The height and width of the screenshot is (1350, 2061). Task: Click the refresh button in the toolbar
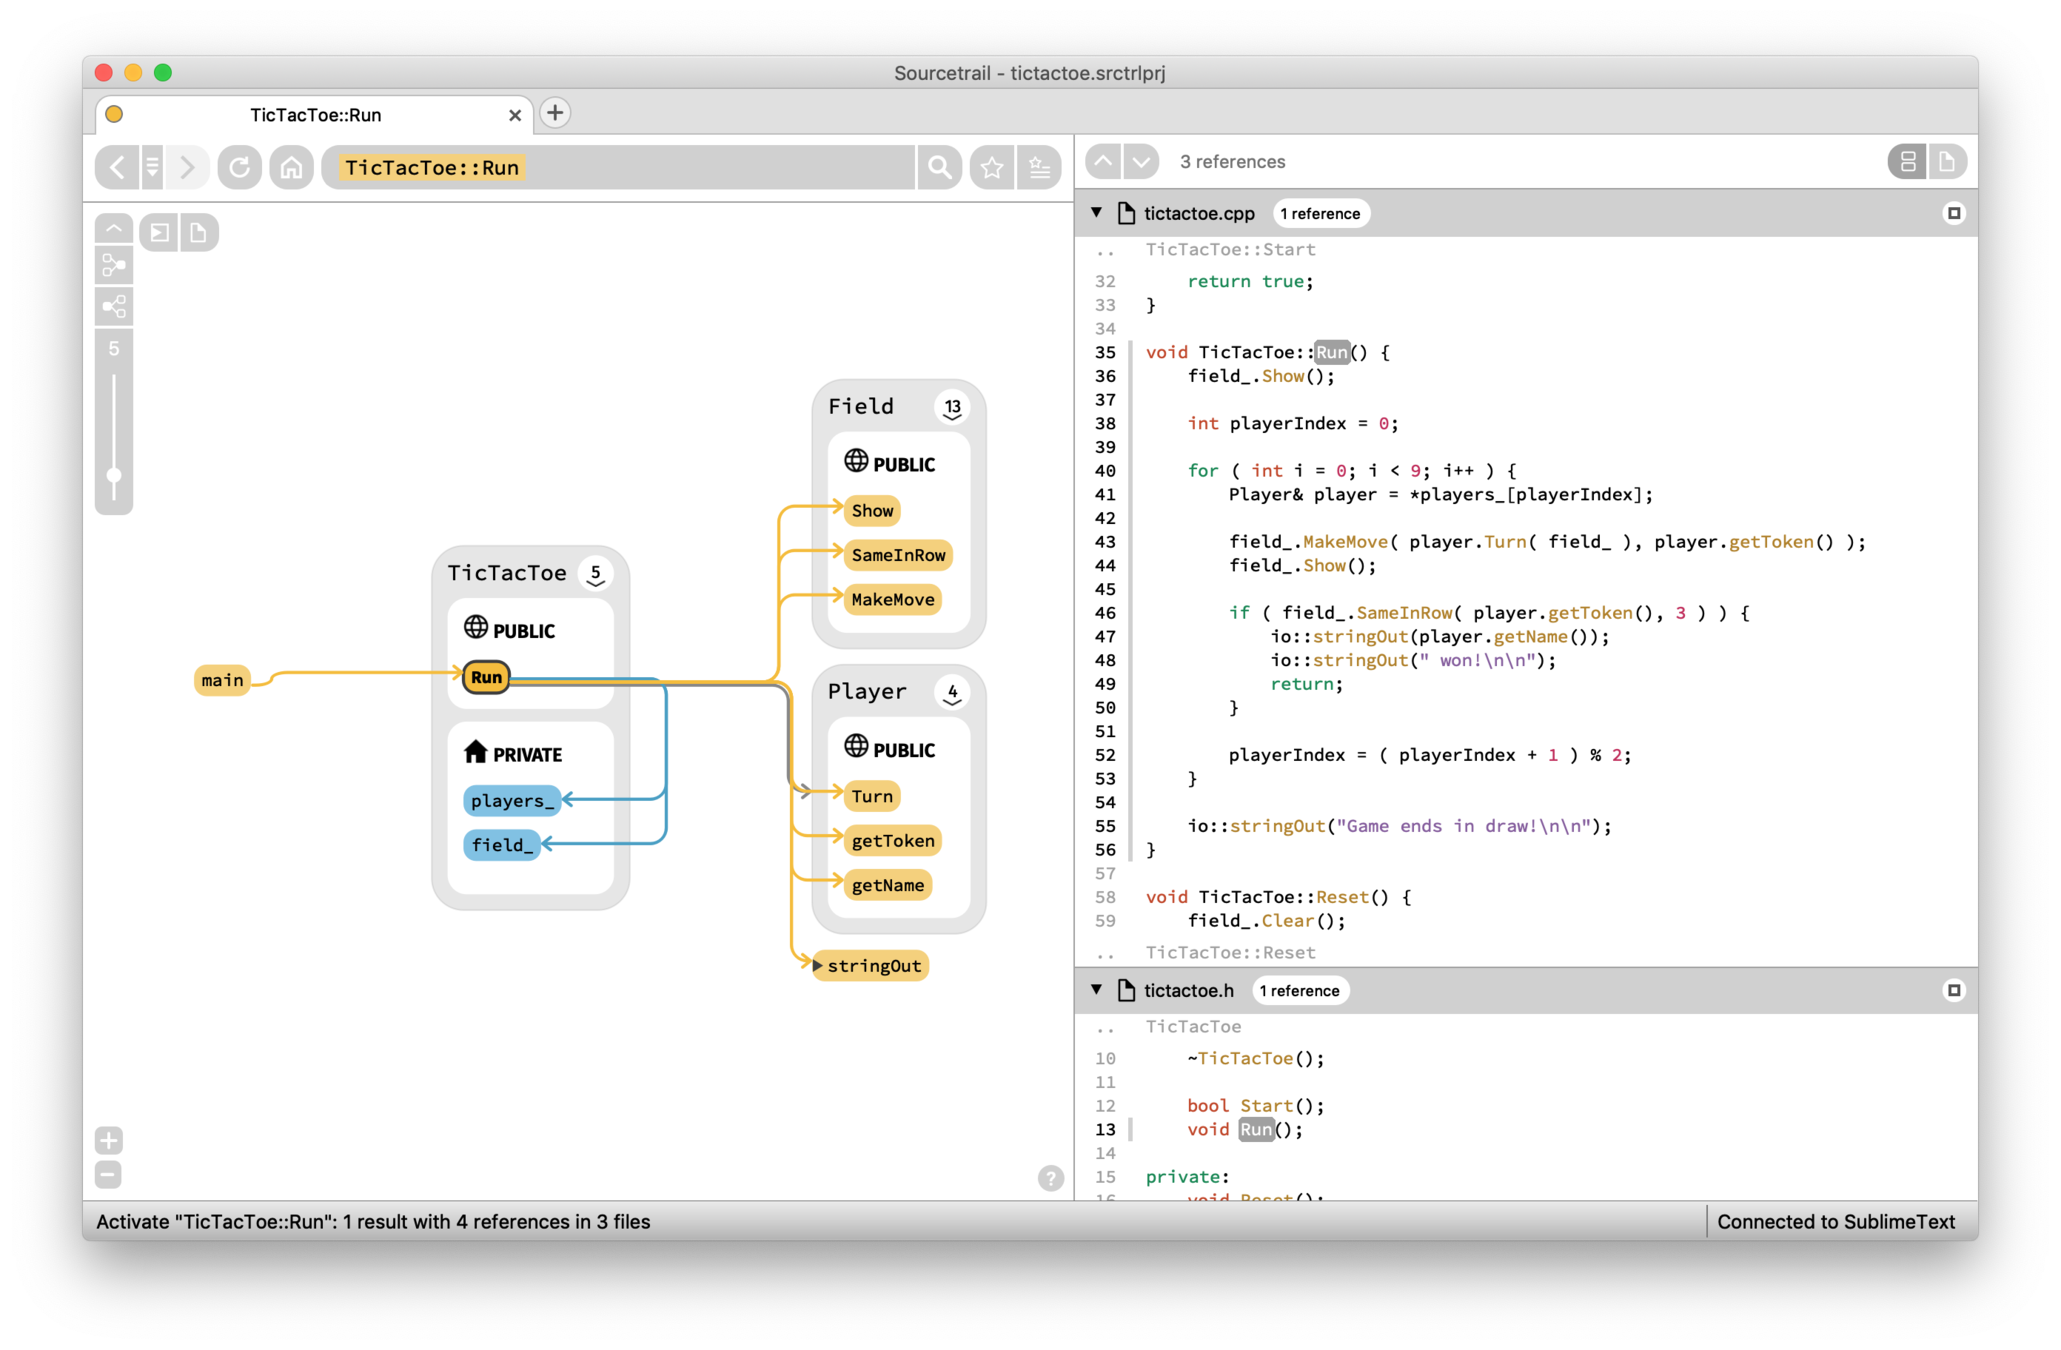click(x=239, y=167)
